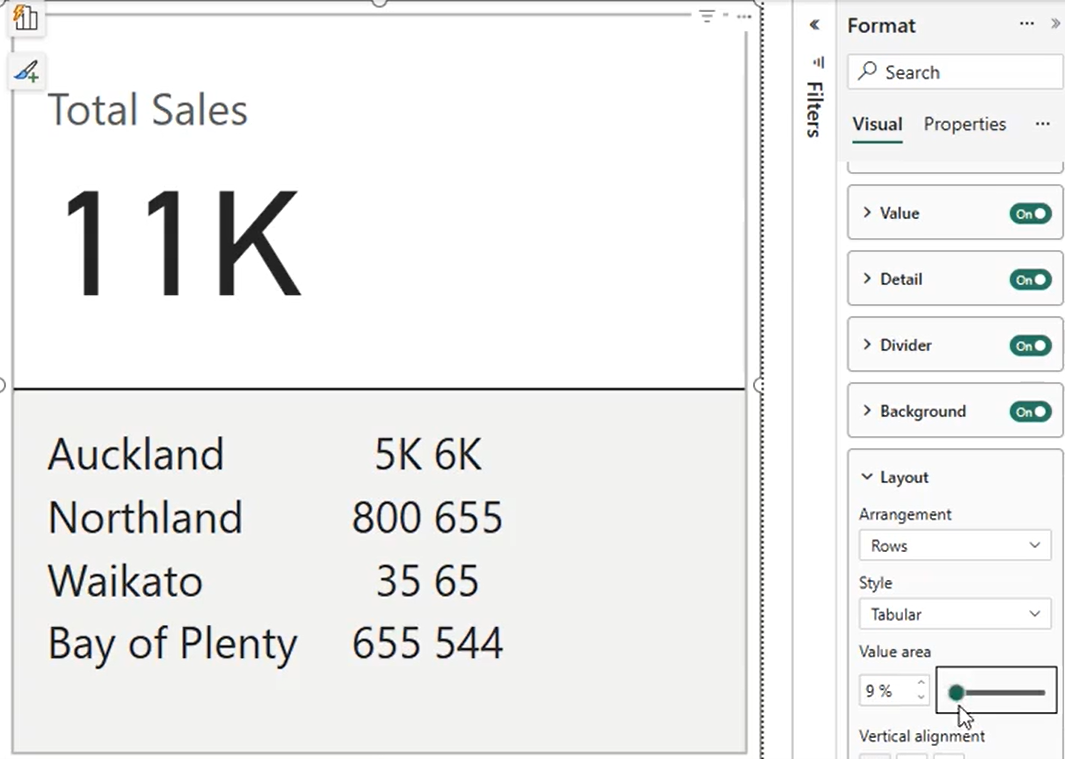This screenshot has width=1065, height=759.
Task: Click the Northland row label
Action: tap(145, 517)
